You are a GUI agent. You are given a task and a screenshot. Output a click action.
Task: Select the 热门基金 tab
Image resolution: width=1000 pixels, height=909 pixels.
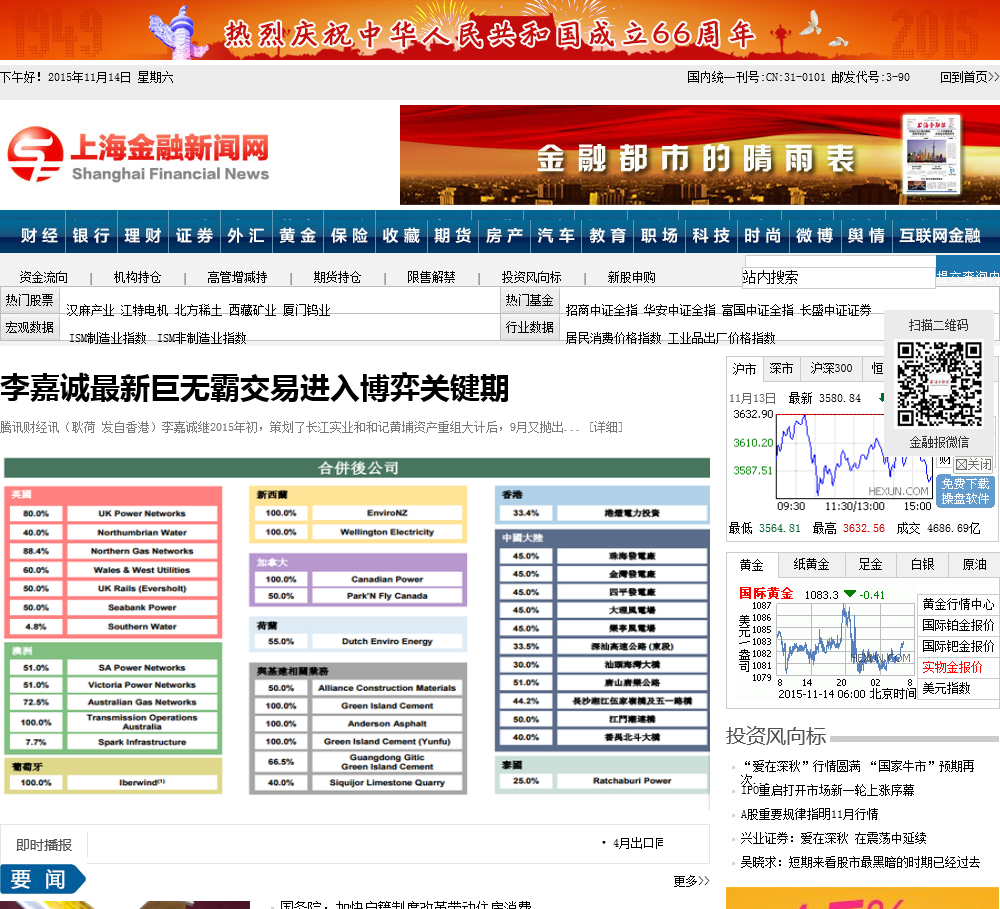click(529, 300)
